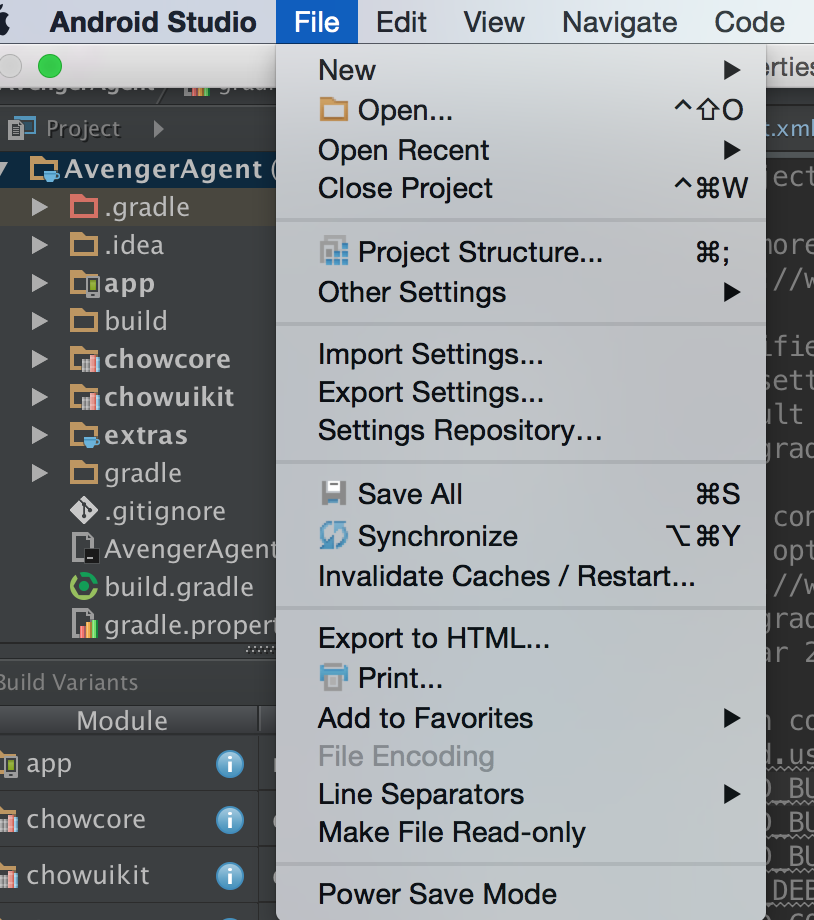This screenshot has height=920, width=814.
Task: Open the Edit menu
Action: click(x=401, y=22)
